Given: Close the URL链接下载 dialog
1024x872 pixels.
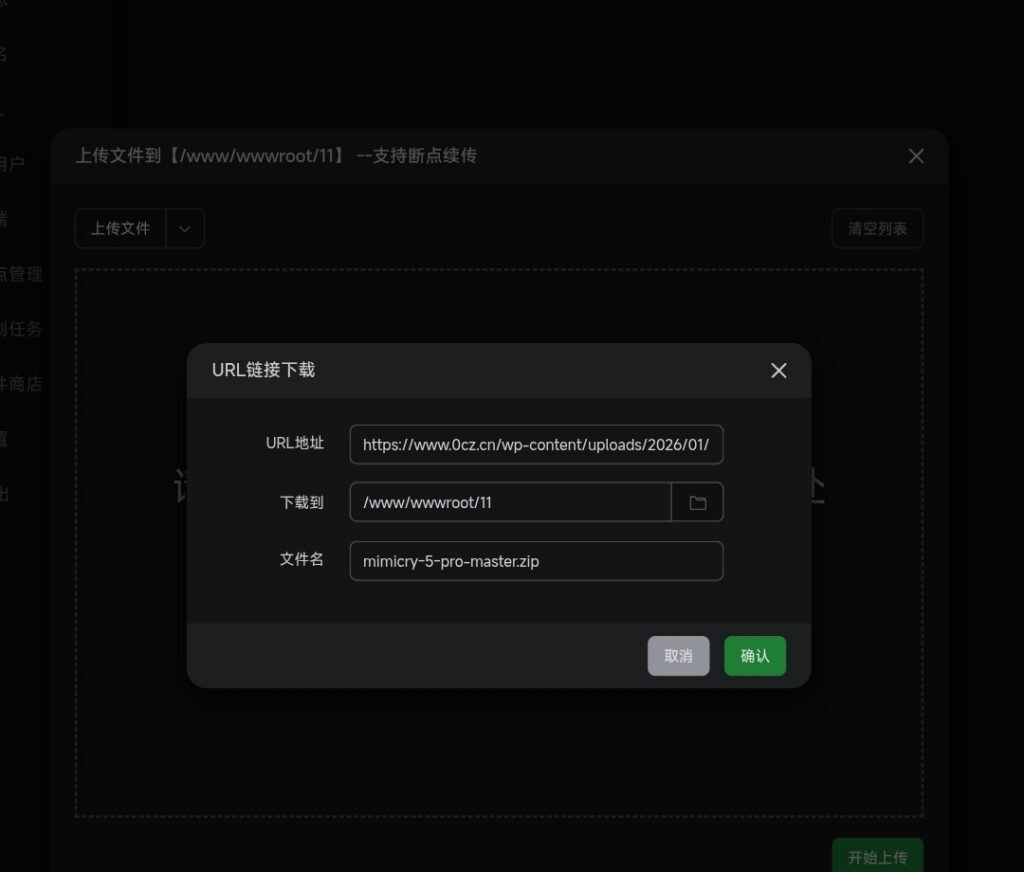Looking at the screenshot, I should pos(778,370).
